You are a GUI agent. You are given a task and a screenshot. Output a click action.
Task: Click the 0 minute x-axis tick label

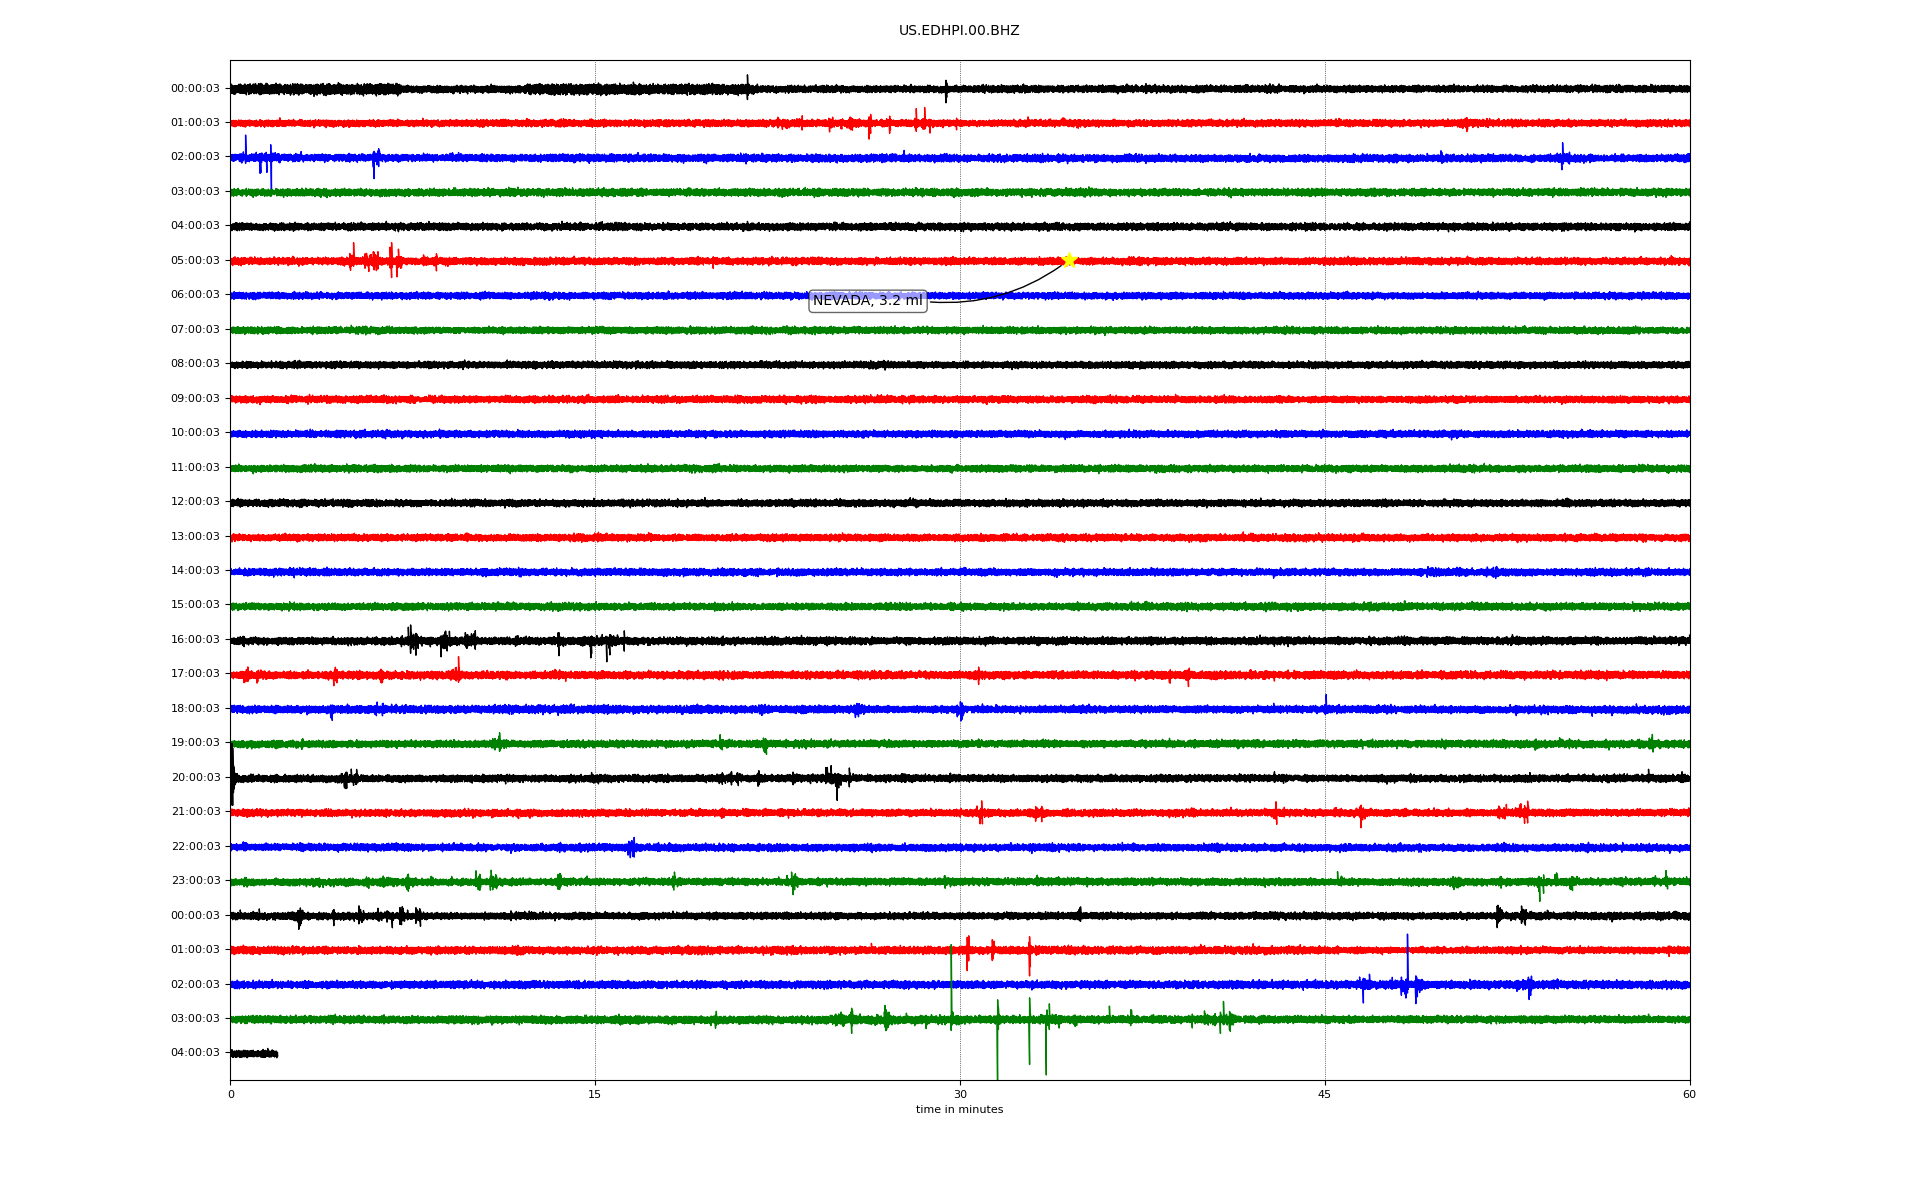coord(231,1095)
